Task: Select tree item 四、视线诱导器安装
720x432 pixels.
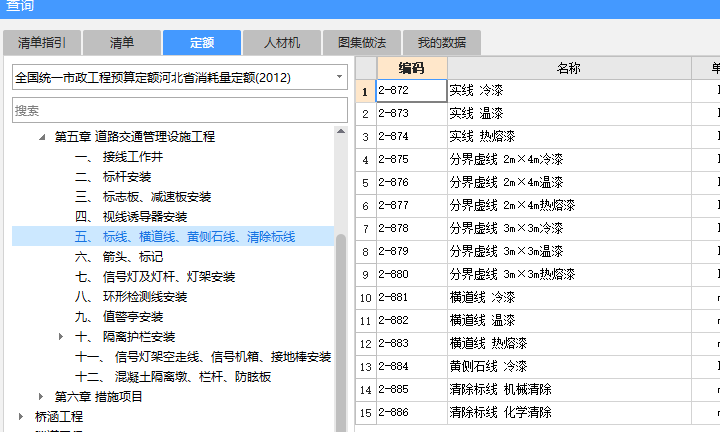Action: pyautogui.click(x=131, y=217)
